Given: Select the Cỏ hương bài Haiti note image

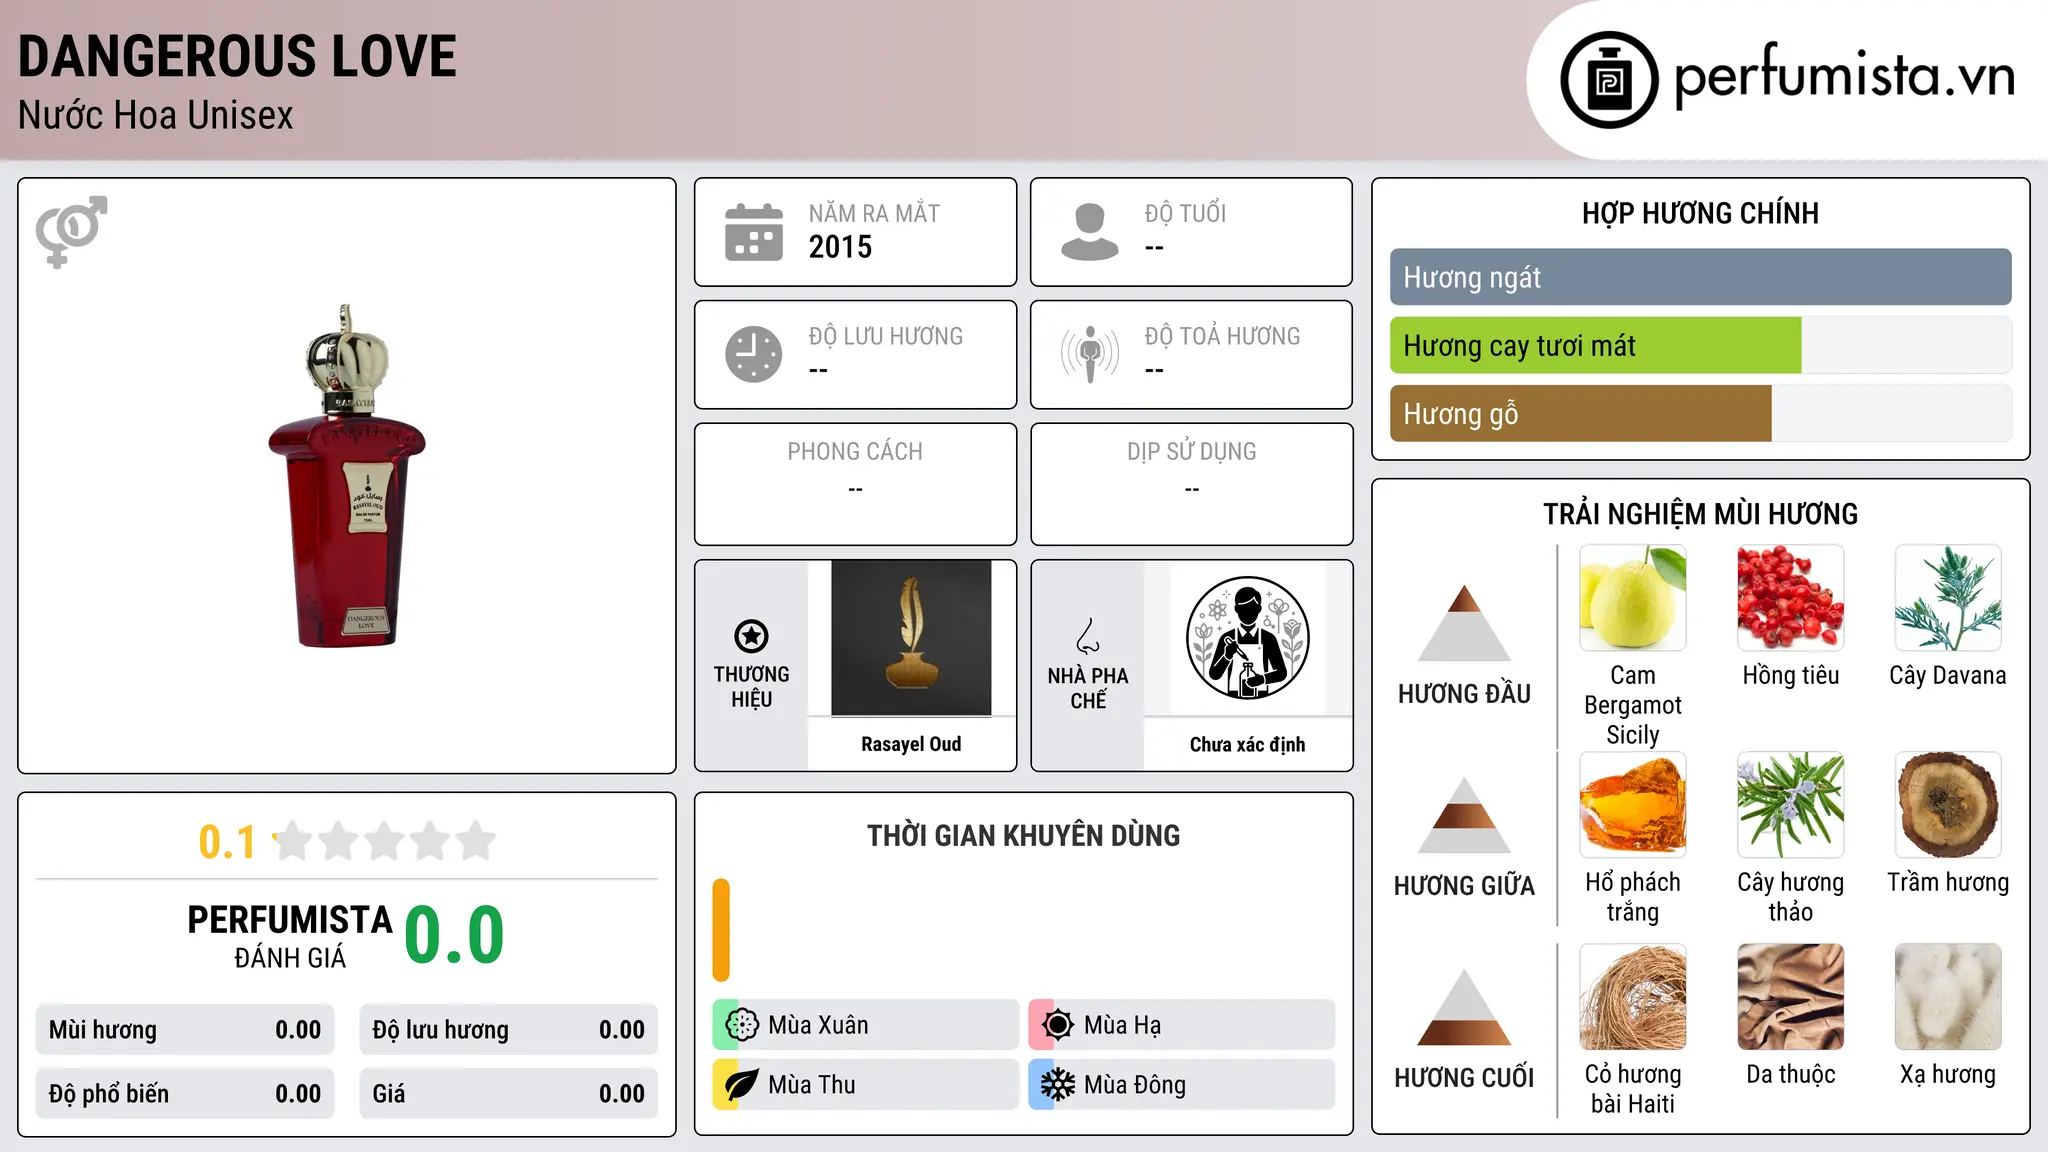Looking at the screenshot, I should coord(1633,997).
